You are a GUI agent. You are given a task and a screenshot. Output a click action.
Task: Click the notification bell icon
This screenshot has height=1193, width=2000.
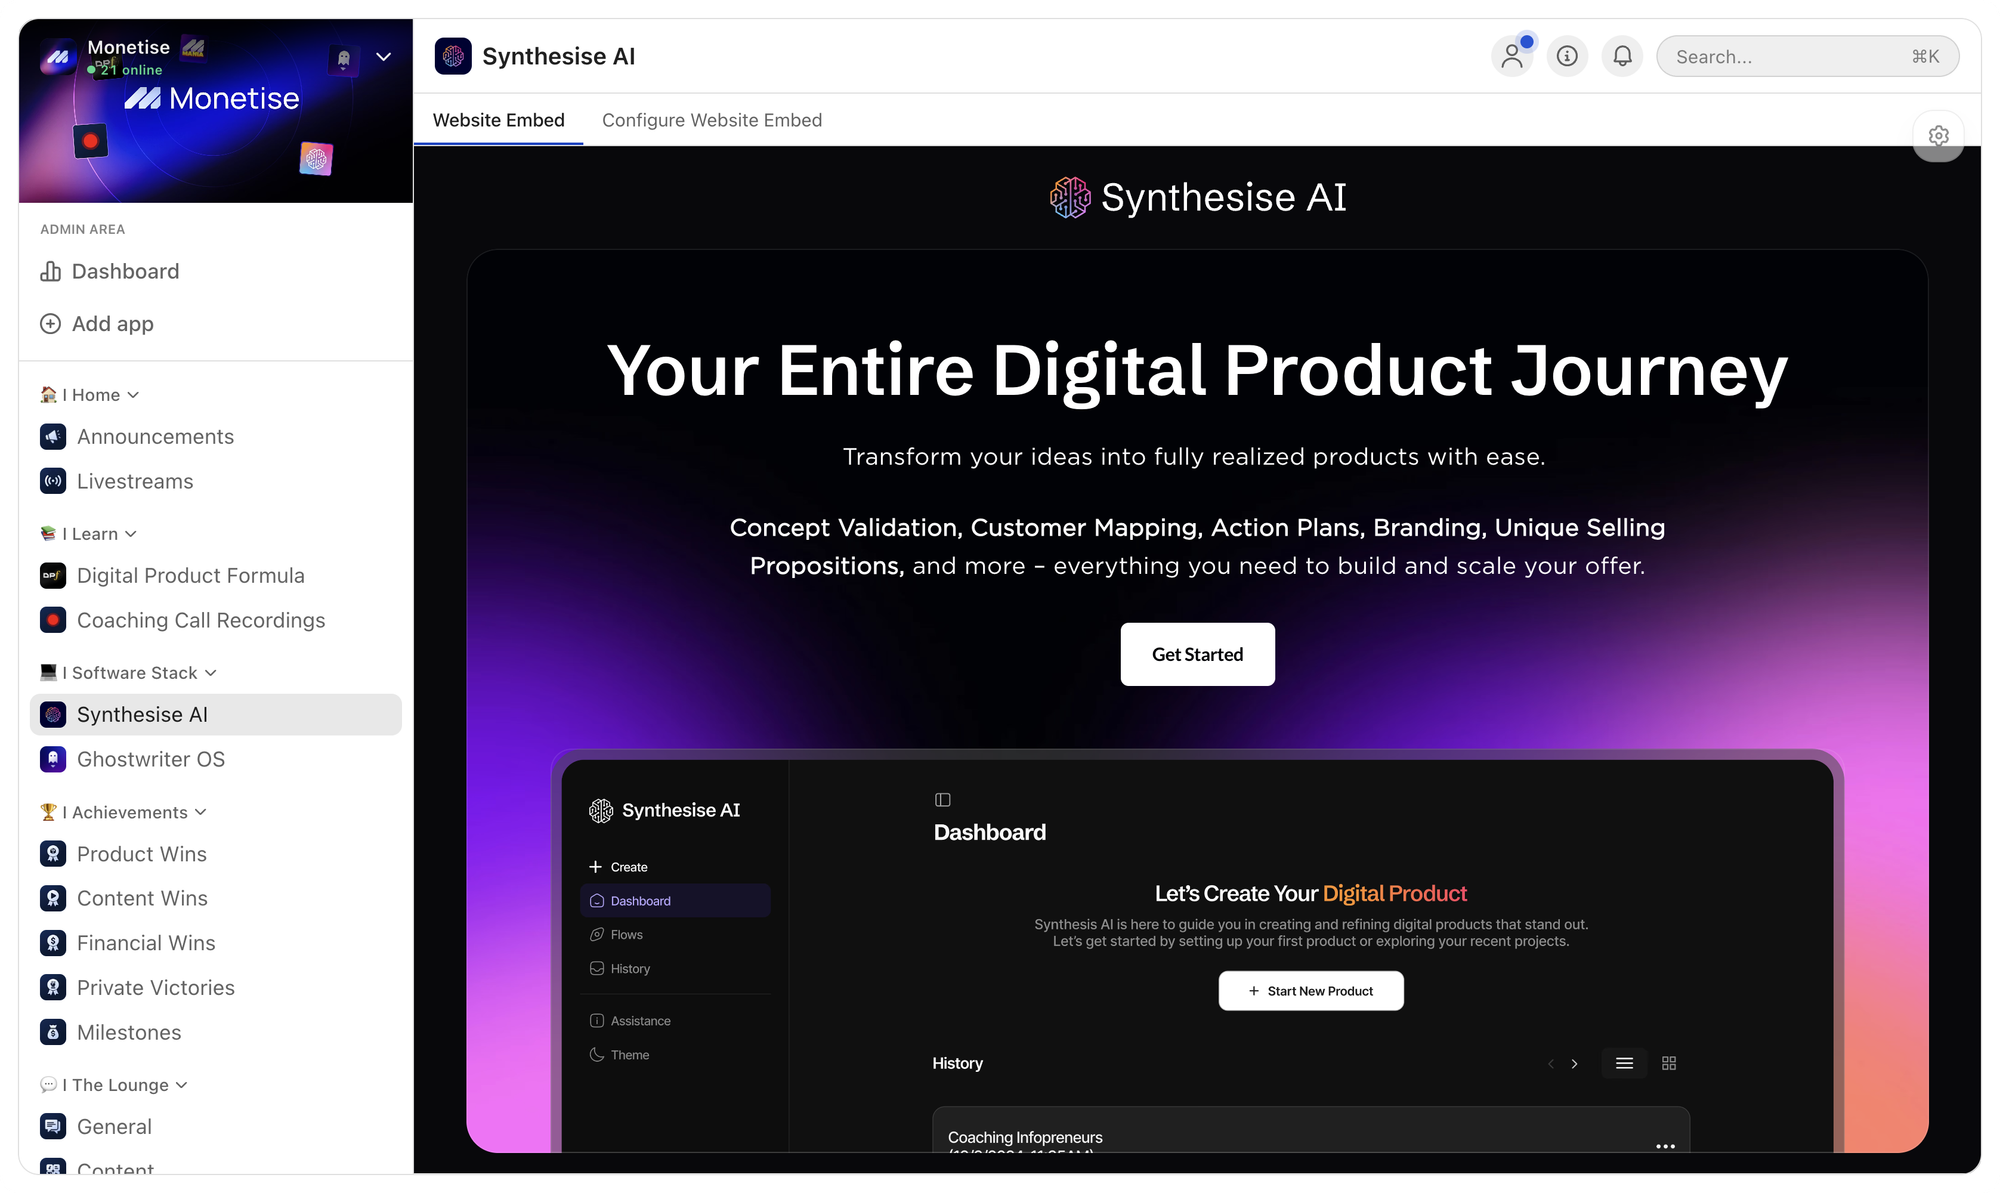point(1622,56)
